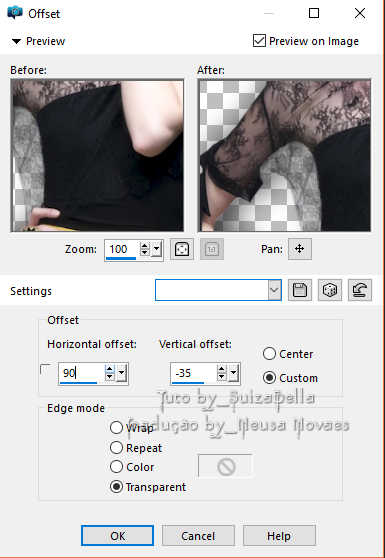Screen dimensions: 385x558
Task: Click the disabled edge color swatch
Action: pyautogui.click(x=226, y=467)
